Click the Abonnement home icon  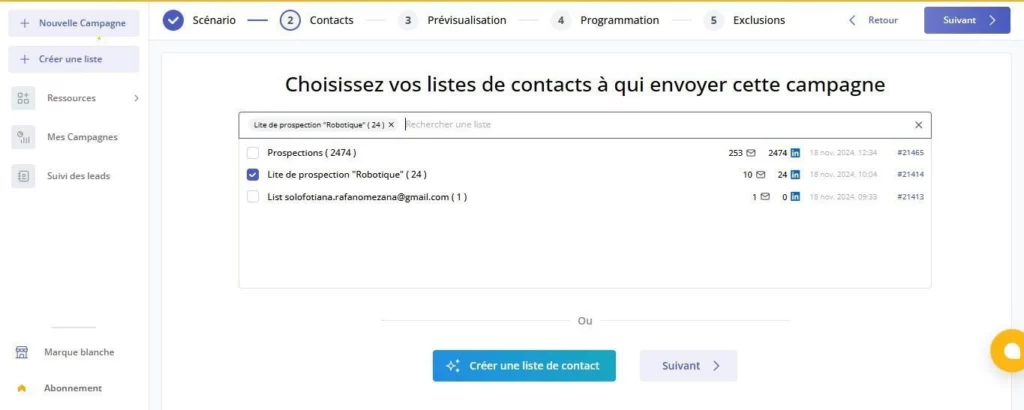21,388
